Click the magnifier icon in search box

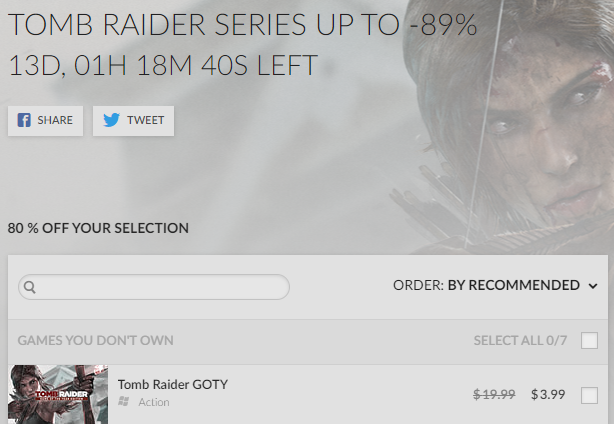[x=30, y=287]
